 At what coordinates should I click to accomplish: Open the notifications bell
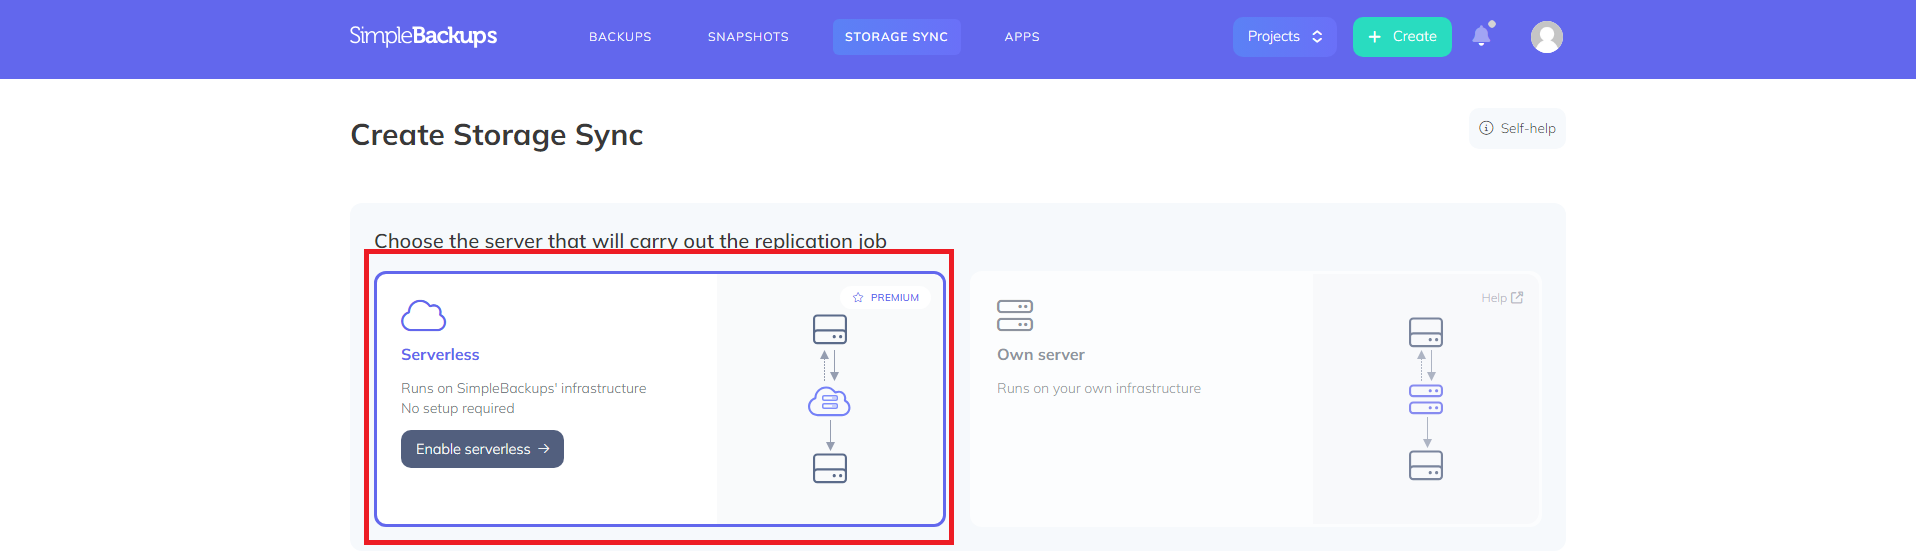pos(1481,36)
